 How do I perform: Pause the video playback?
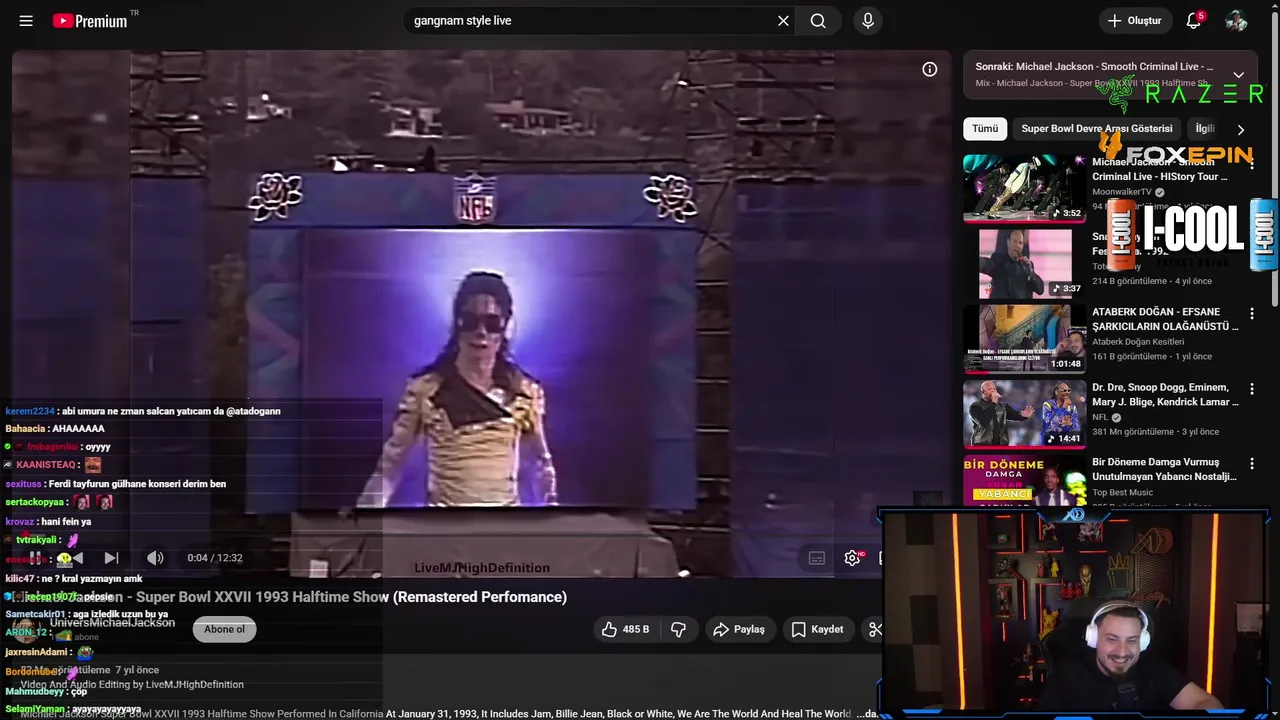(36, 558)
